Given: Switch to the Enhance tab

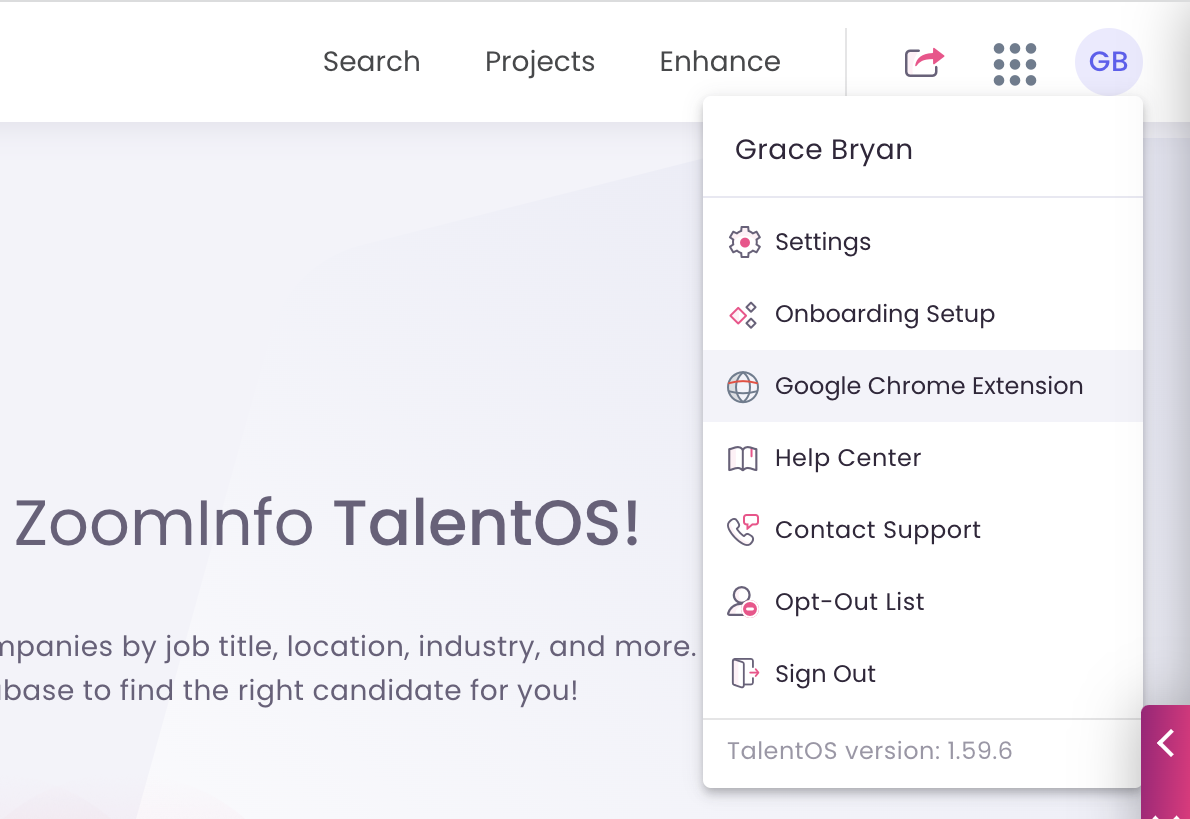Looking at the screenshot, I should pos(720,61).
